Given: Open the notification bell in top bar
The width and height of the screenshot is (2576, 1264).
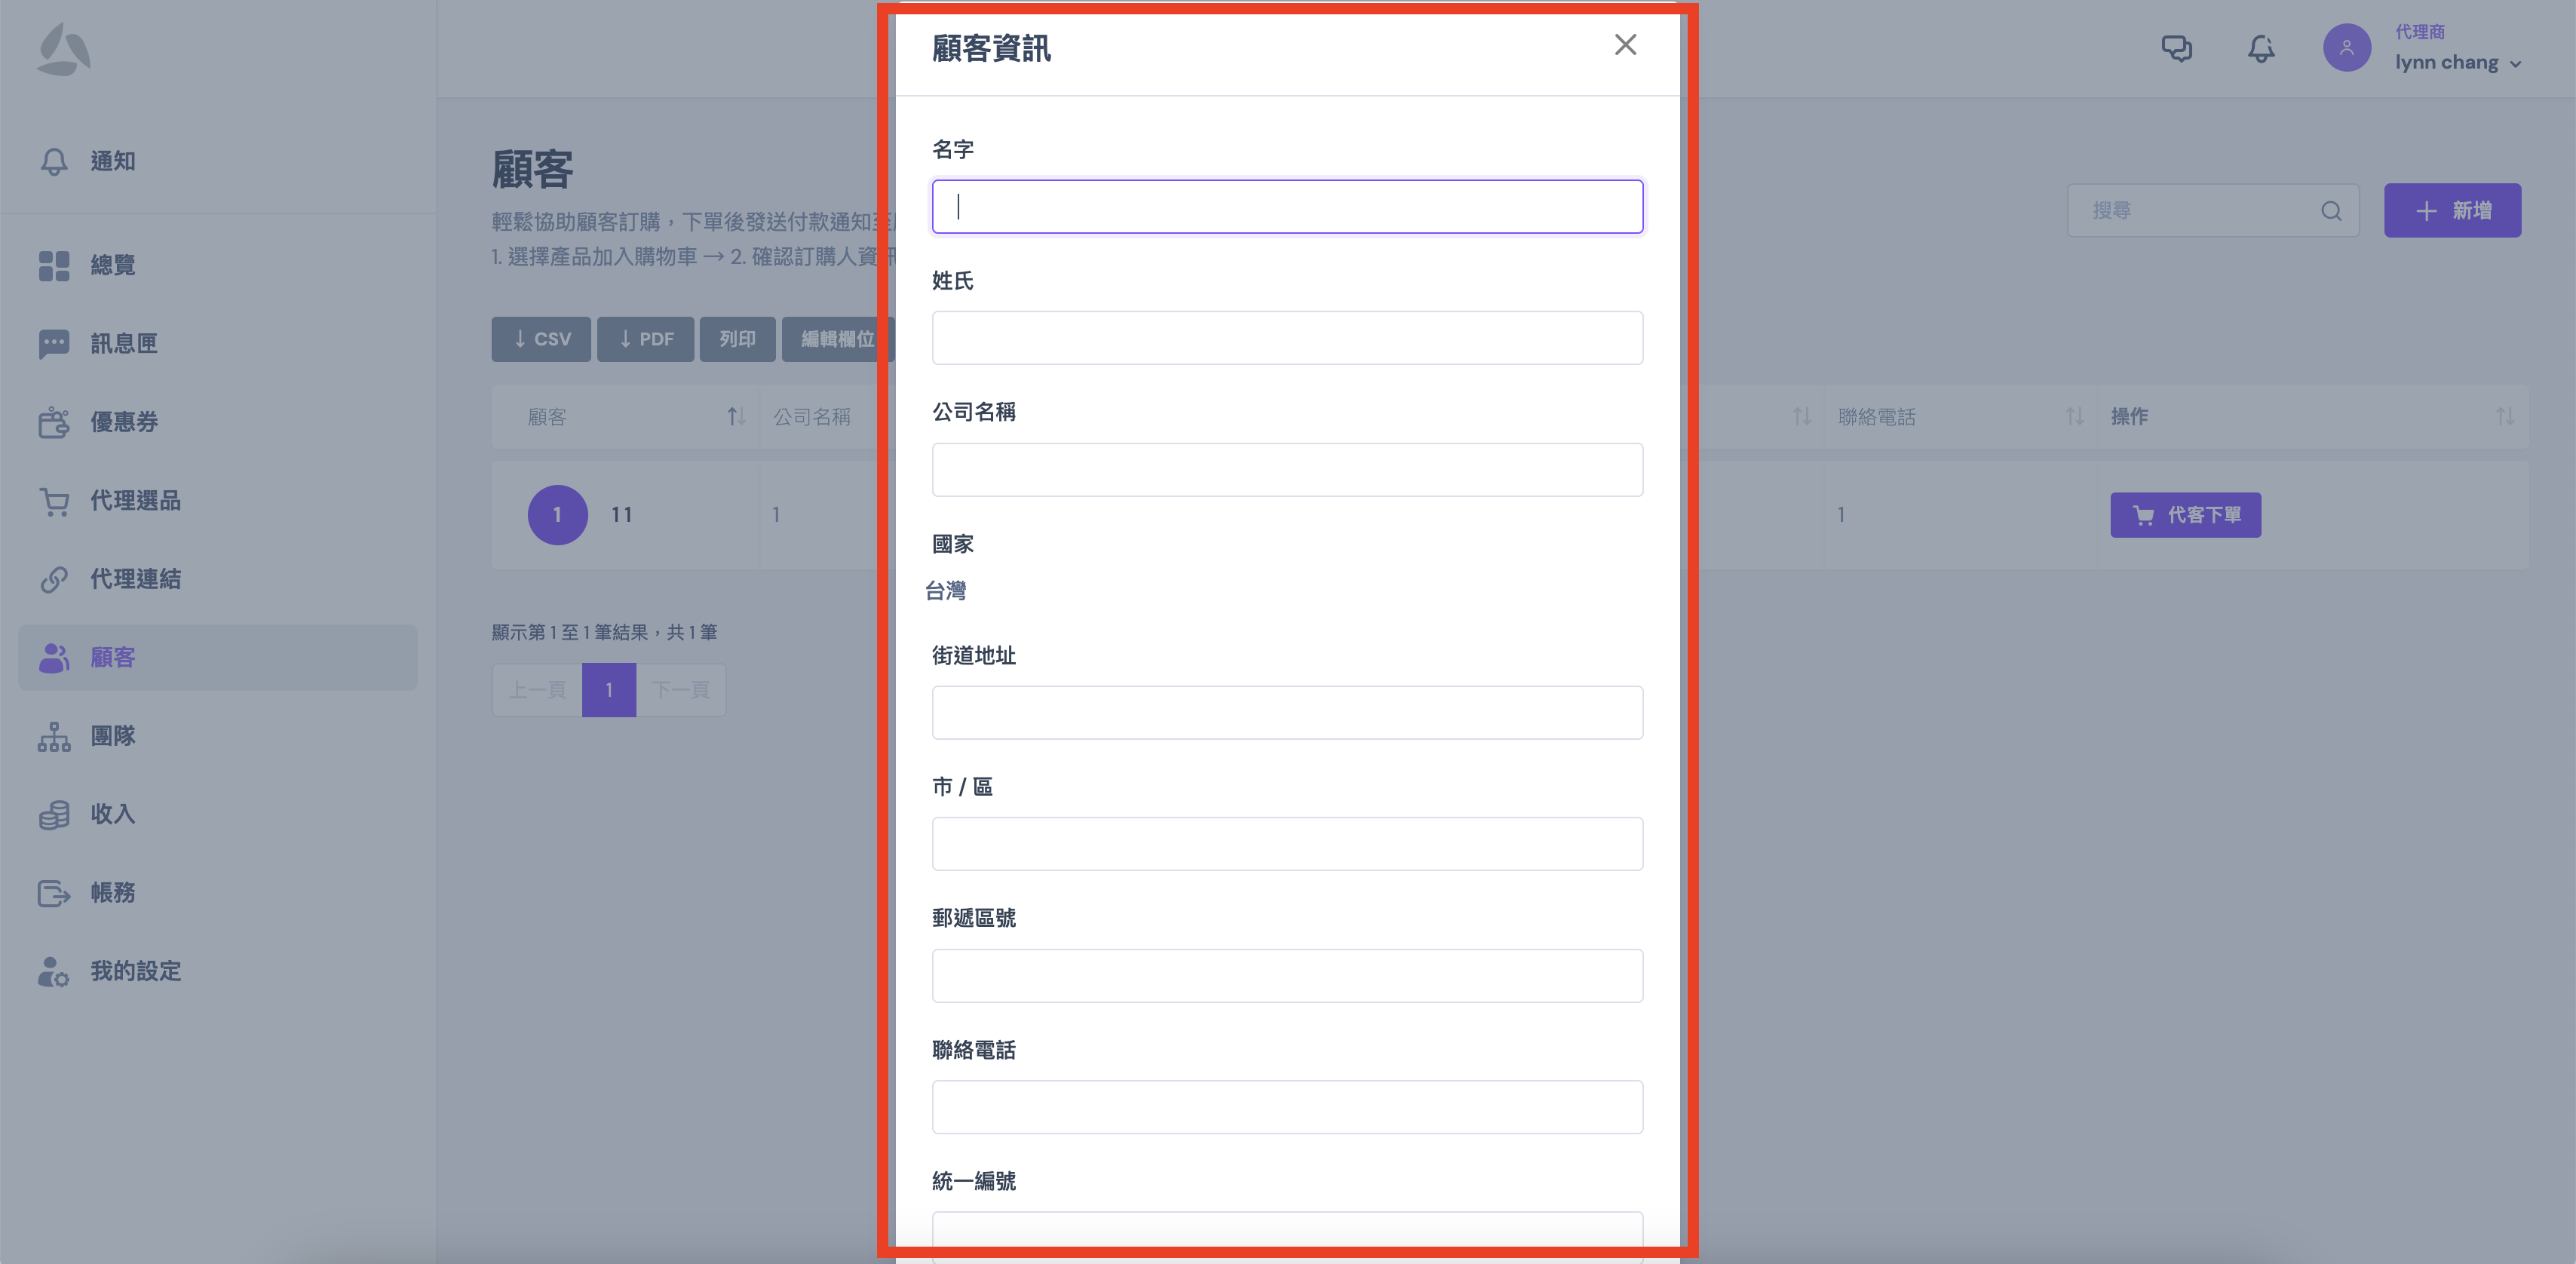Looking at the screenshot, I should [2261, 48].
